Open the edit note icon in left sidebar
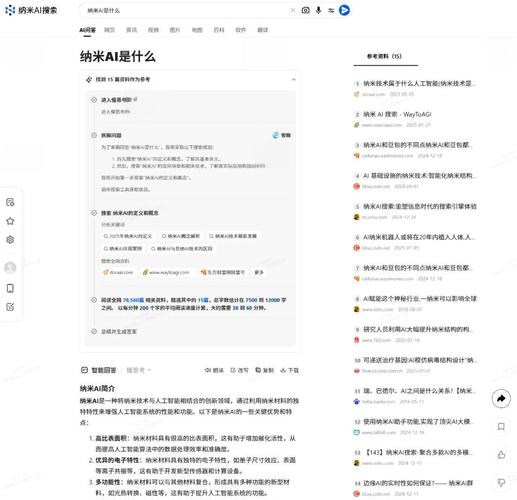Image resolution: width=517 pixels, height=500 pixels. pos(10,307)
